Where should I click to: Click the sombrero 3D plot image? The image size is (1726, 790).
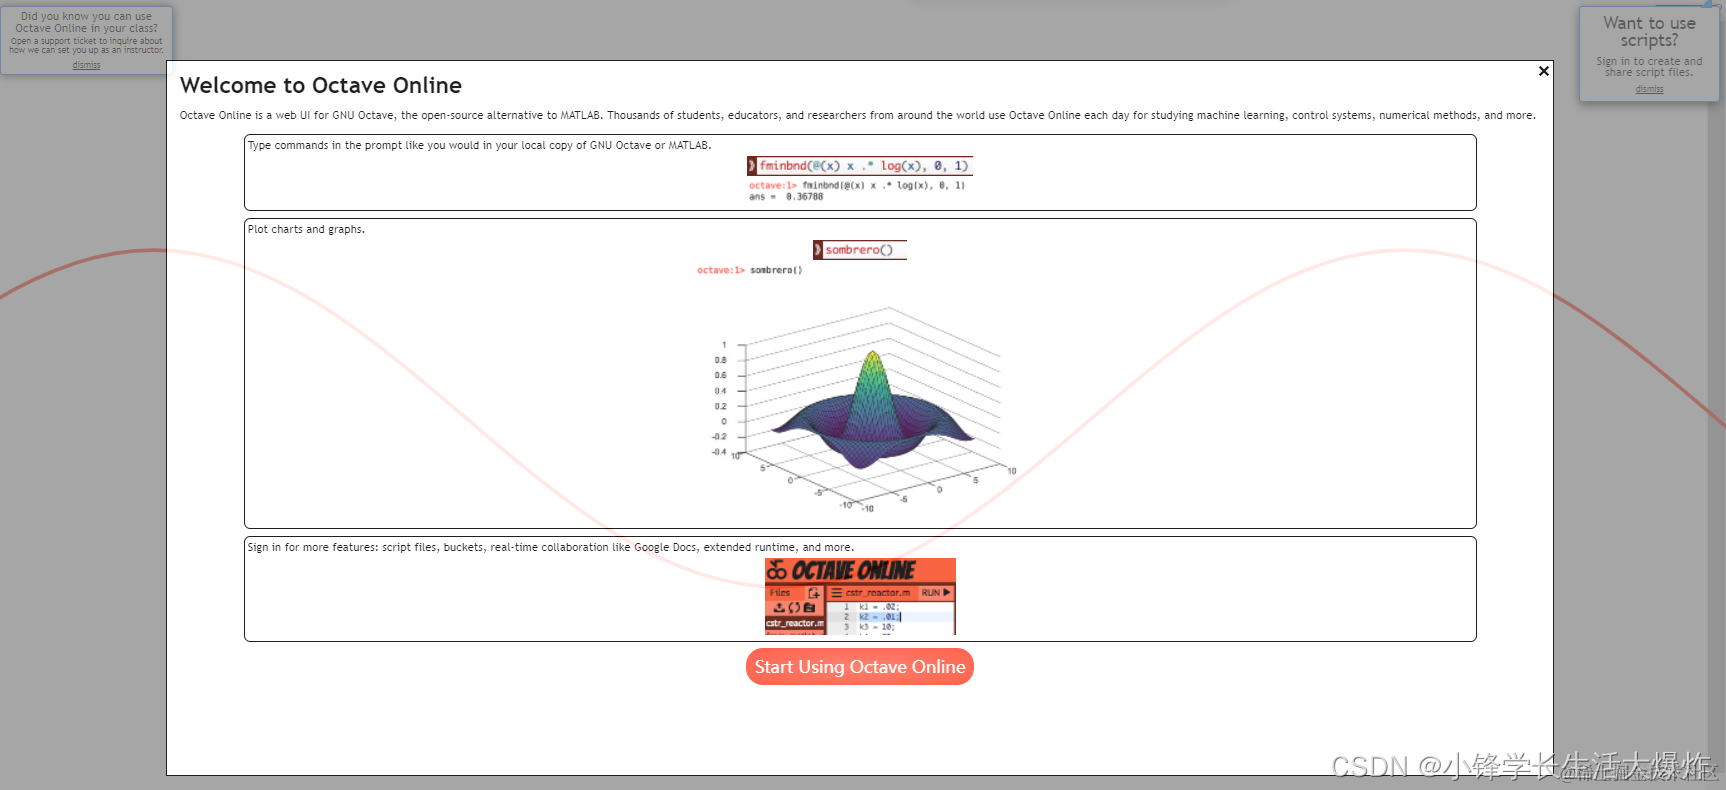click(860, 408)
